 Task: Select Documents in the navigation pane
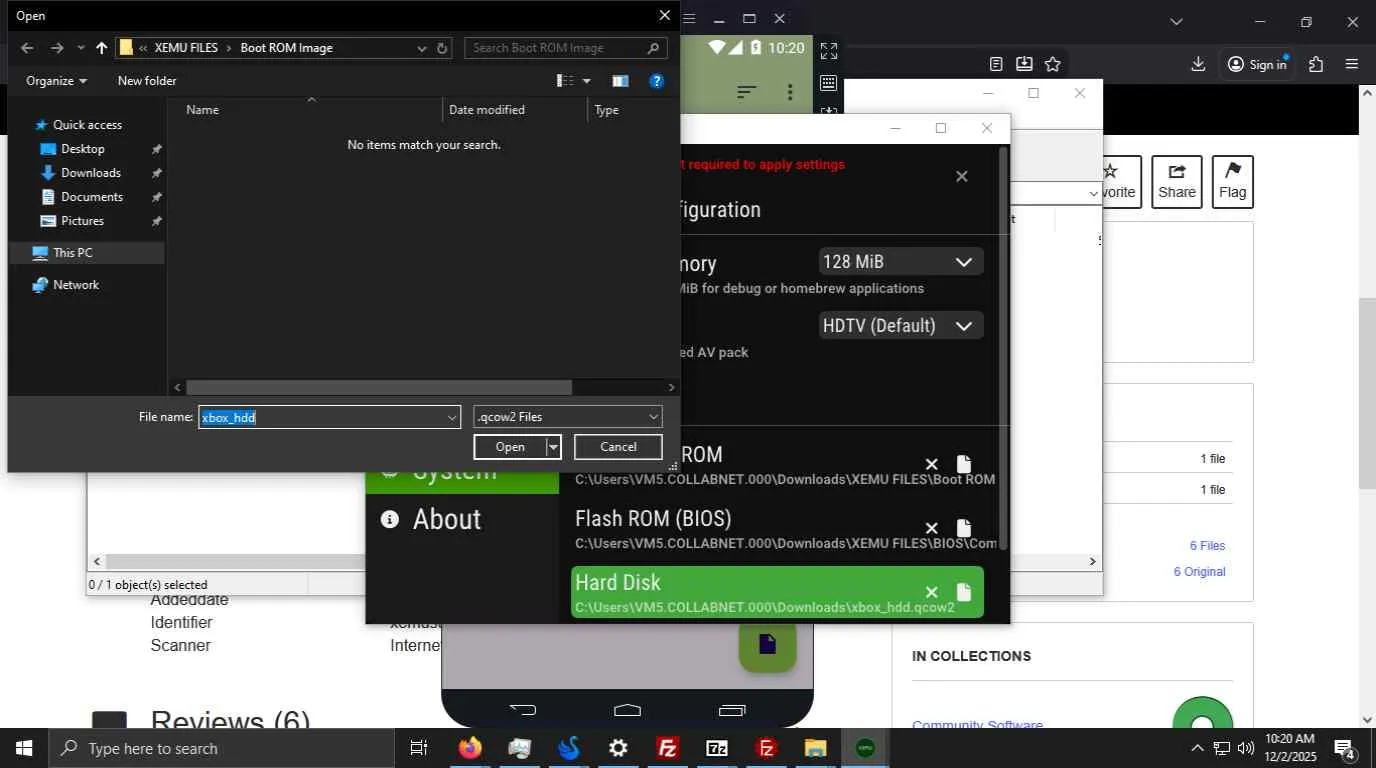[x=92, y=197]
